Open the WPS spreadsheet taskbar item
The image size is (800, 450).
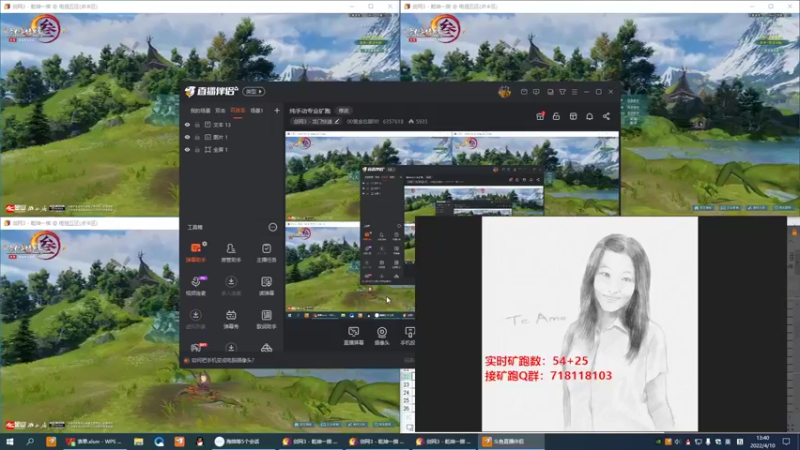(x=94, y=441)
